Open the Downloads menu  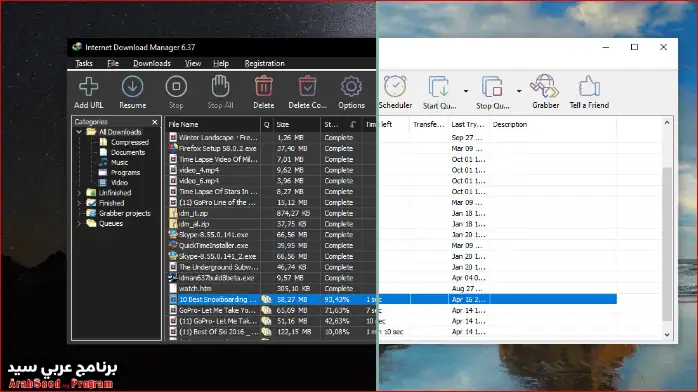(152, 63)
